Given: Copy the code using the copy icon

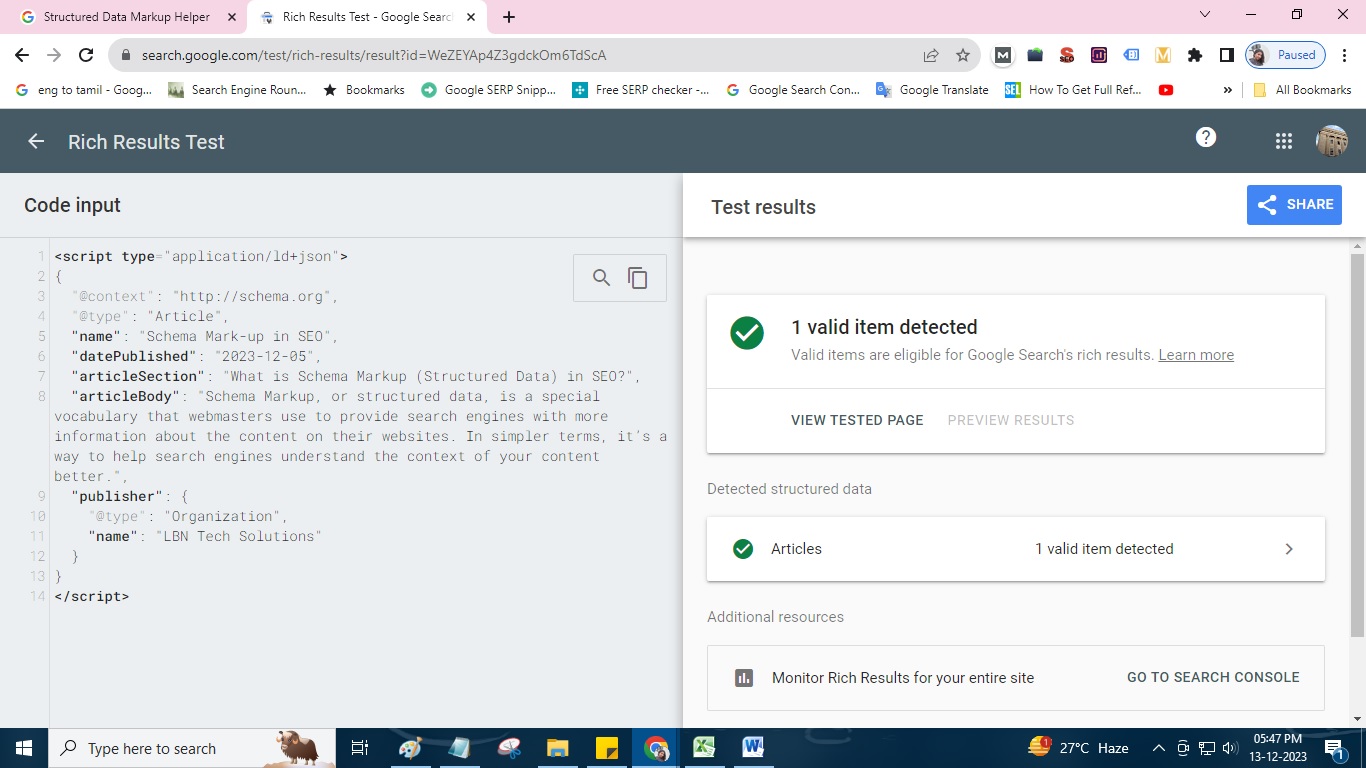Looking at the screenshot, I should (638, 277).
